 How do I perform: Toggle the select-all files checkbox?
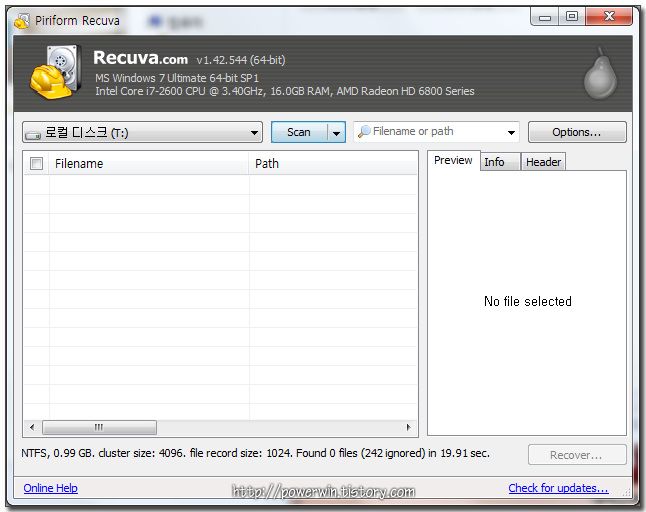[x=36, y=164]
